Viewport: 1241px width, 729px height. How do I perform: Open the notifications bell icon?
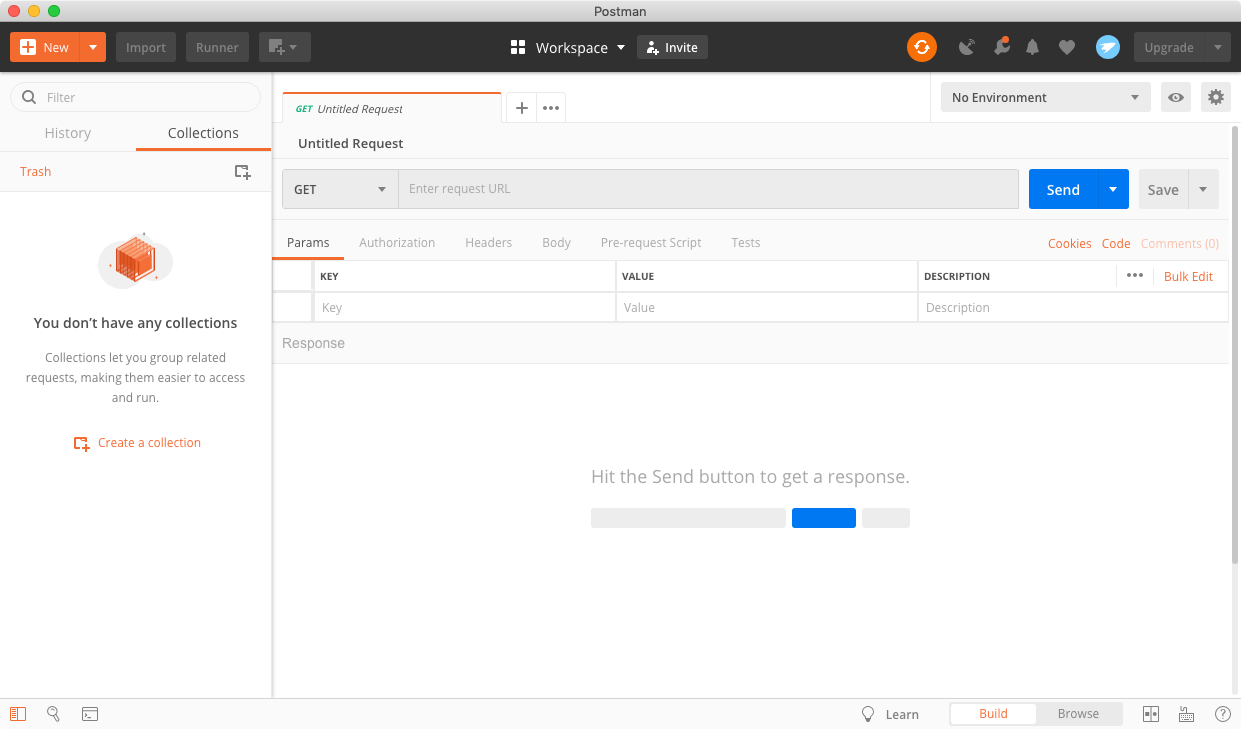coord(1033,47)
